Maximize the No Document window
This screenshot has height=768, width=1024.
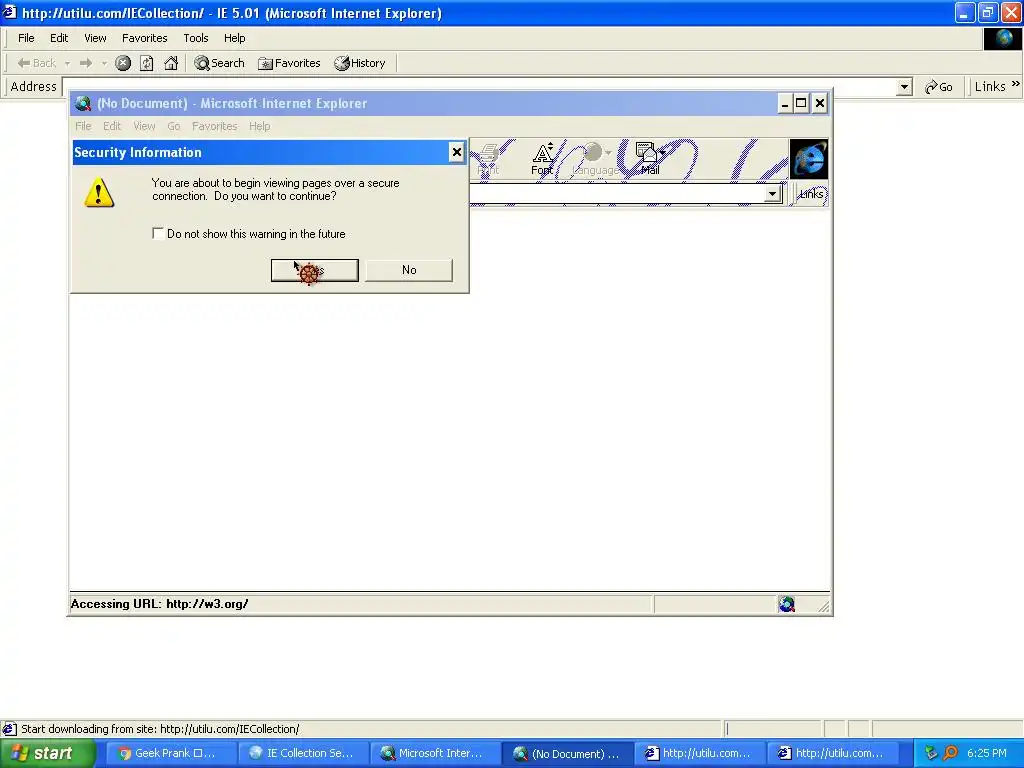coord(801,103)
